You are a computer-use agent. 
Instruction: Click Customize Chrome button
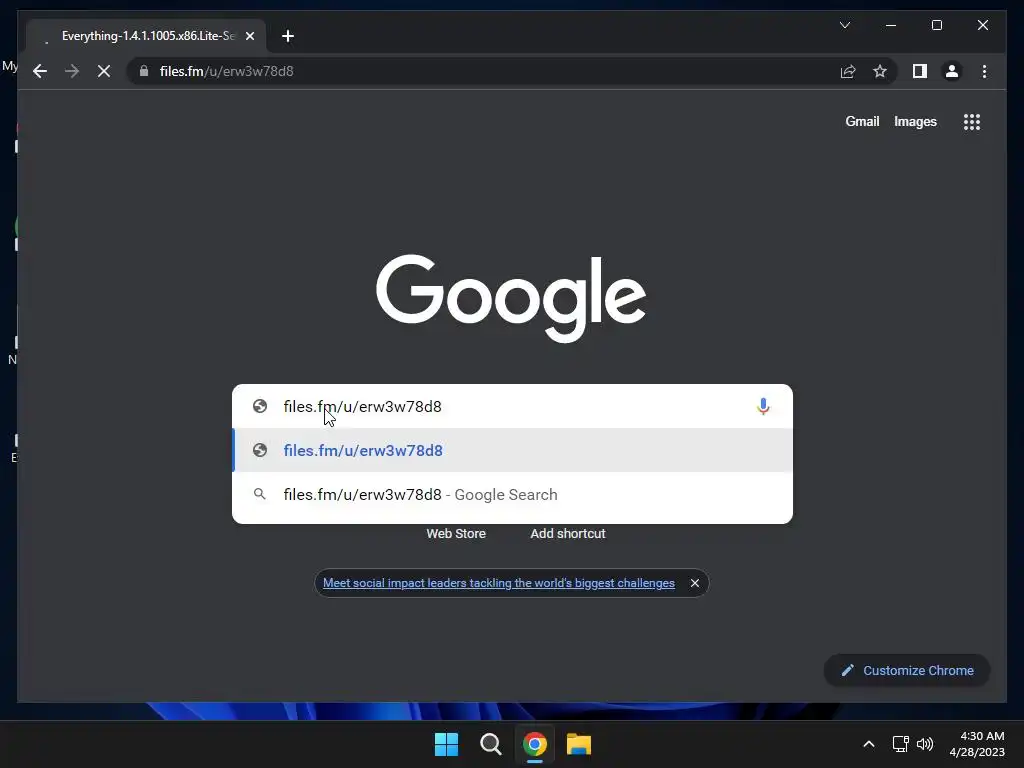(x=907, y=670)
